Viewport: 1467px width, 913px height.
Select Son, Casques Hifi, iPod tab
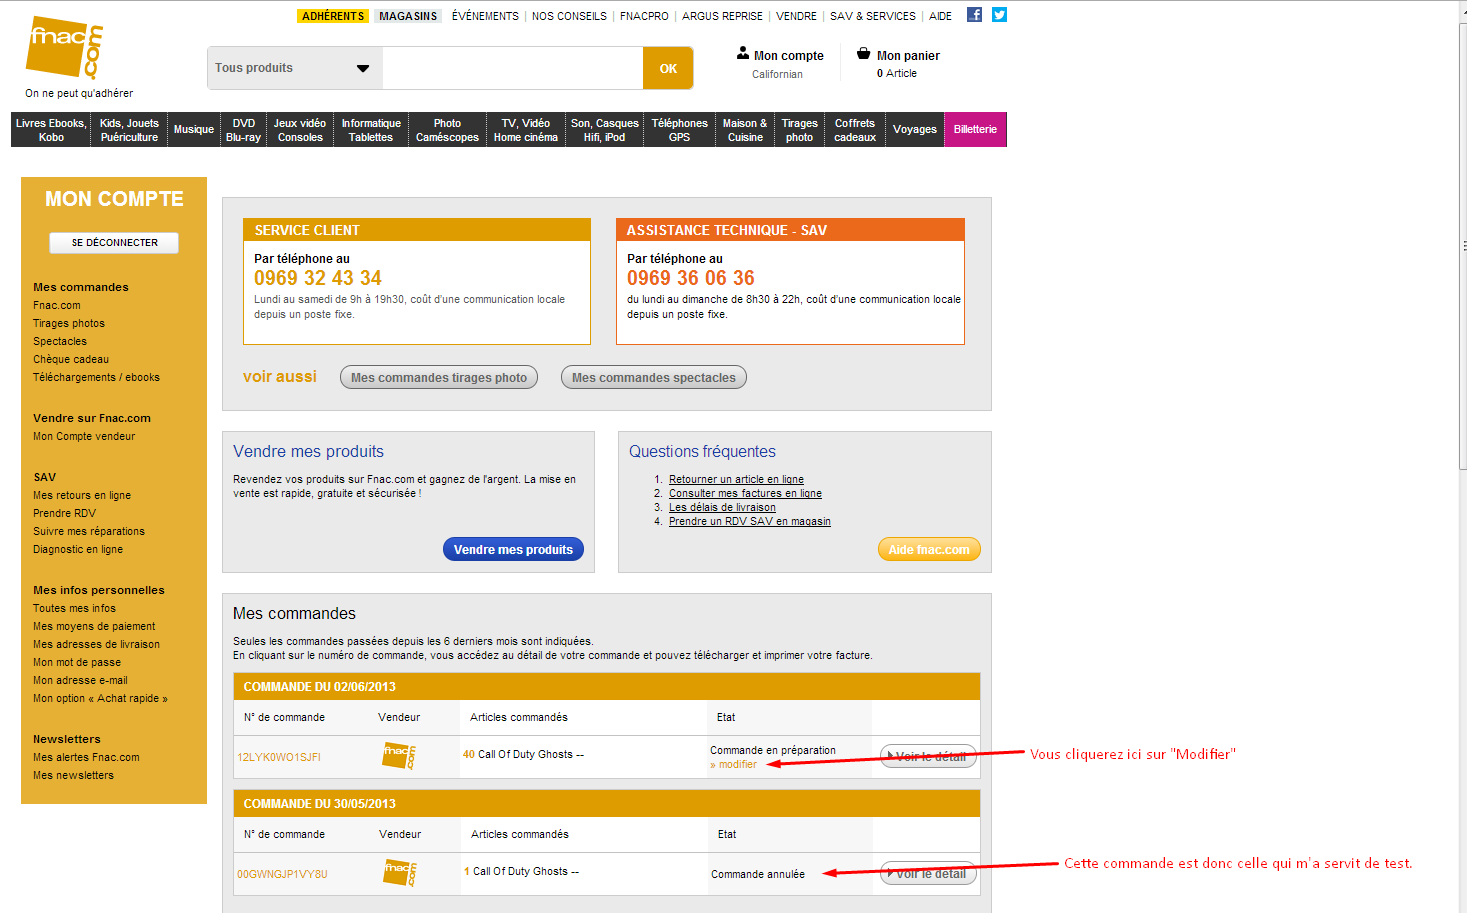click(x=604, y=130)
